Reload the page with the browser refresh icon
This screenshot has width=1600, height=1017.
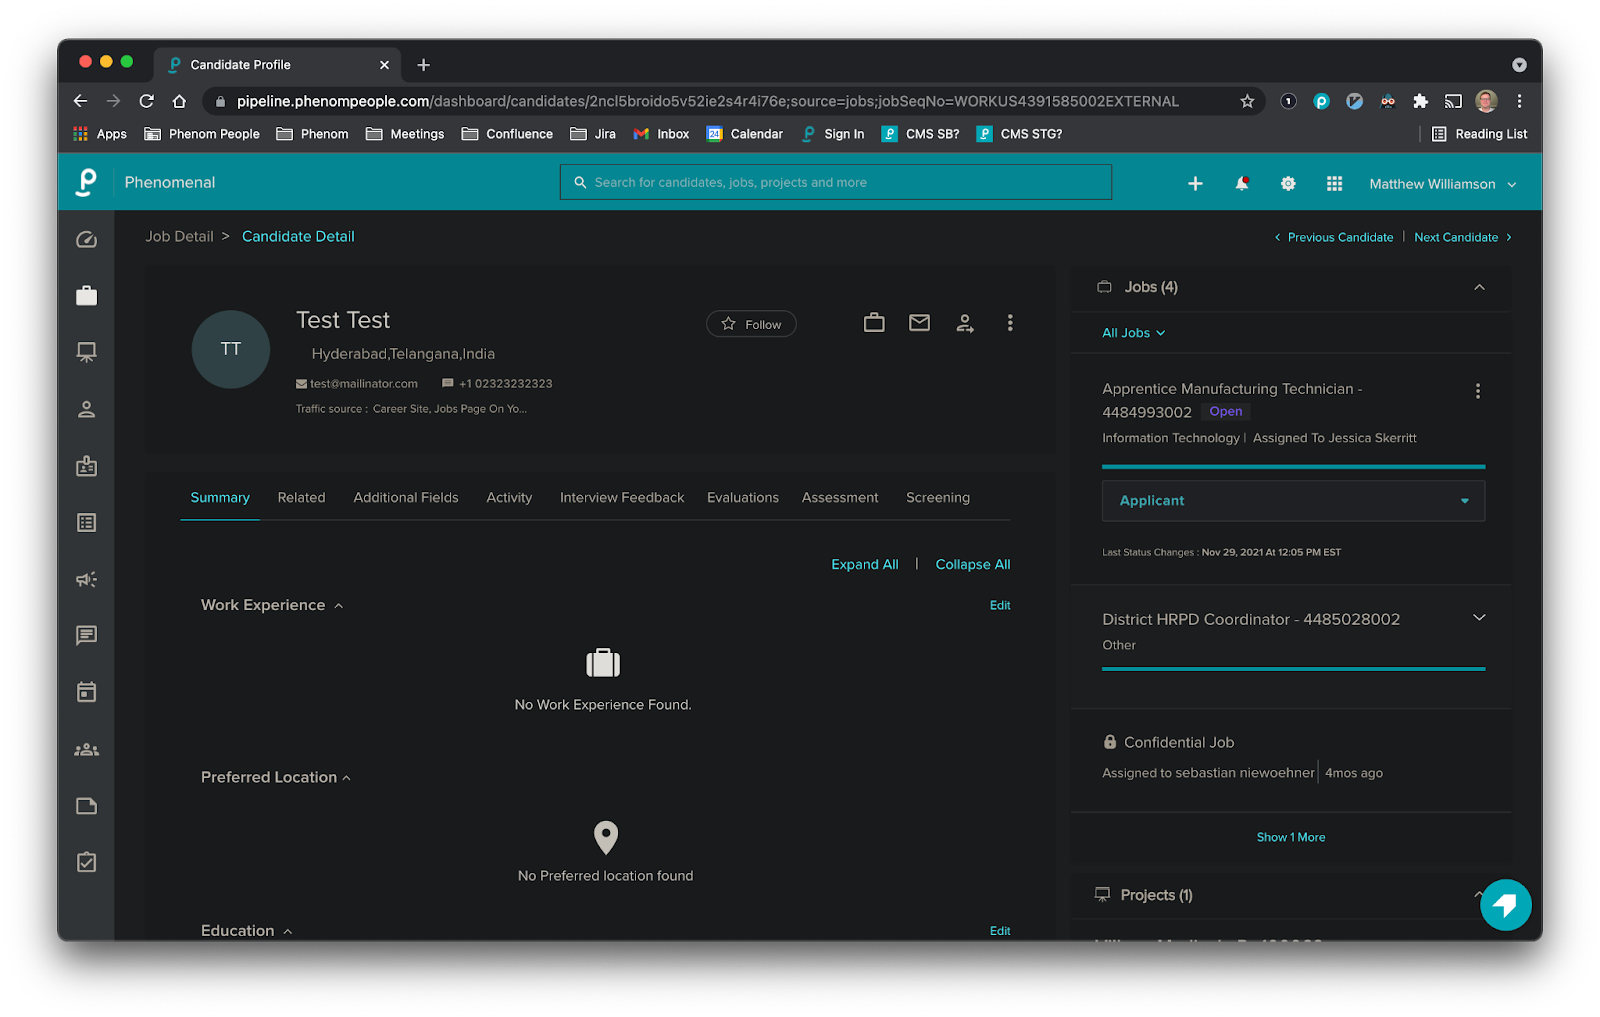pos(146,101)
